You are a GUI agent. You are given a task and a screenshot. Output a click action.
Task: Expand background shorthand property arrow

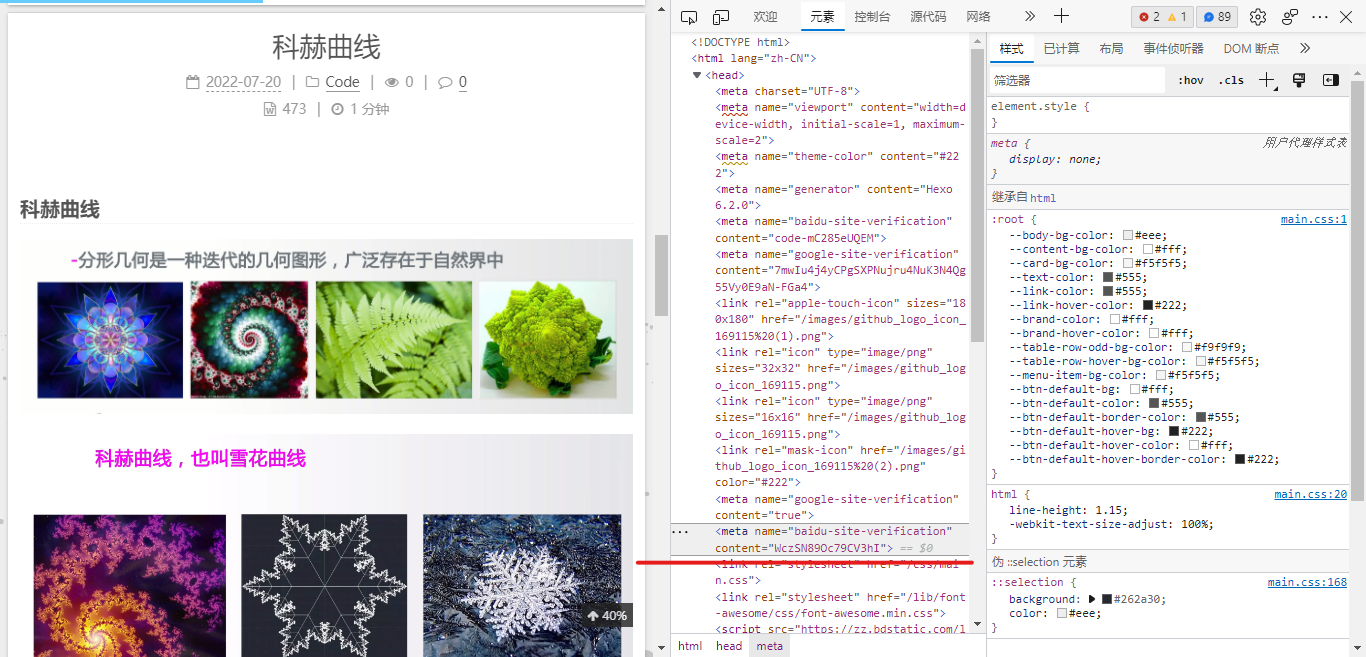click(x=1092, y=599)
